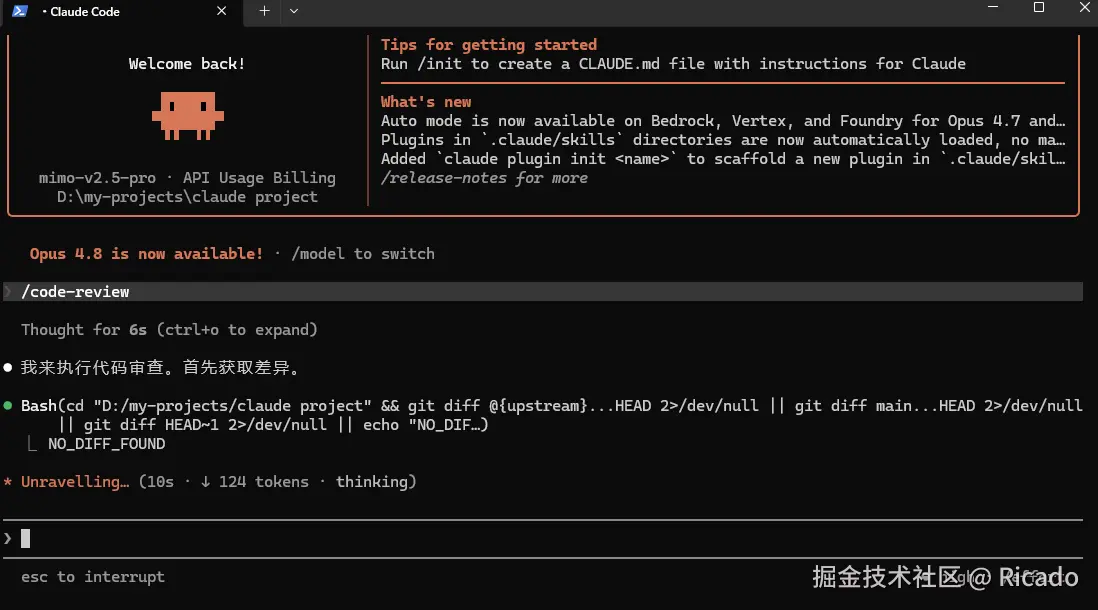Maximize the terminal window
This screenshot has height=610, width=1098.
click(1039, 7)
